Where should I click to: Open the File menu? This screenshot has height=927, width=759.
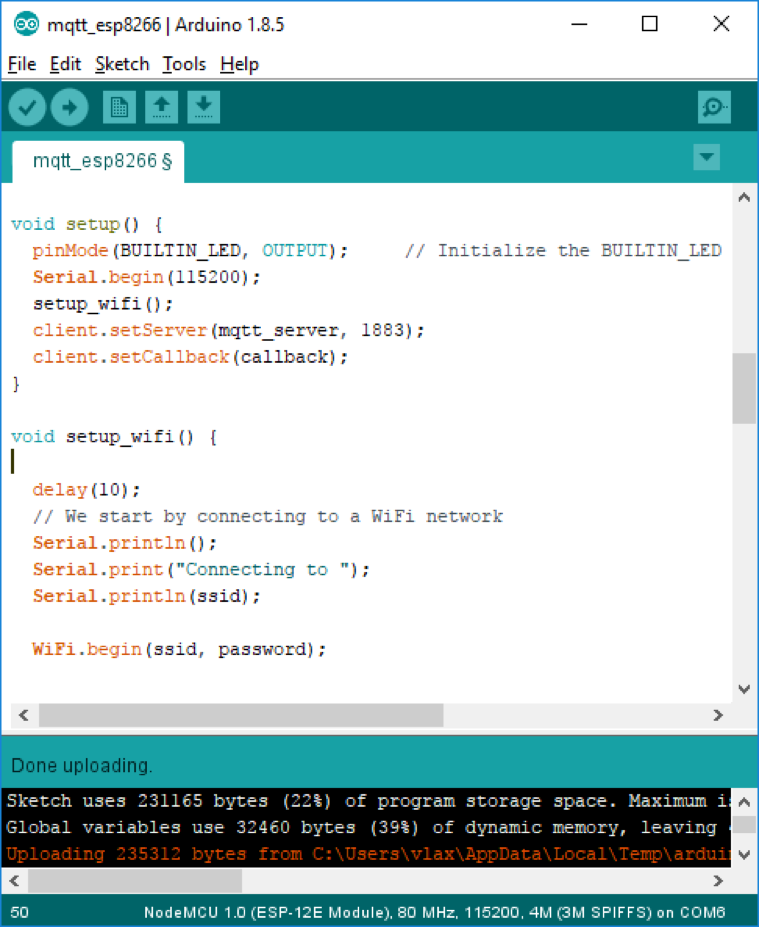(22, 64)
